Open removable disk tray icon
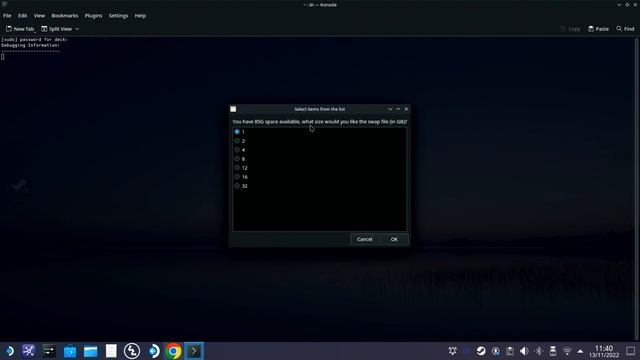The image size is (640, 360). (553, 351)
